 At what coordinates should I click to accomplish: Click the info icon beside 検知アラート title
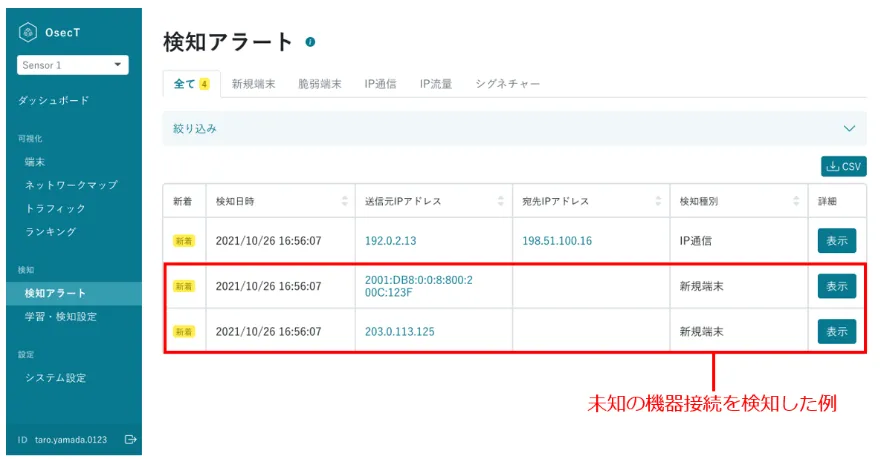310,42
